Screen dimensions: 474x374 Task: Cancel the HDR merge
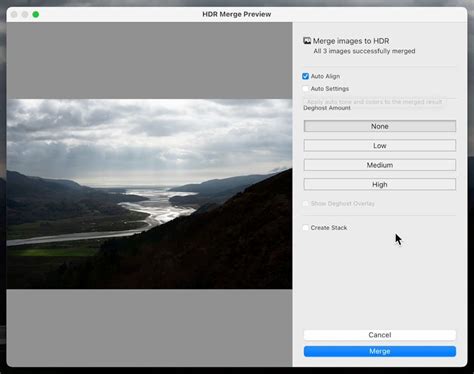pyautogui.click(x=380, y=335)
